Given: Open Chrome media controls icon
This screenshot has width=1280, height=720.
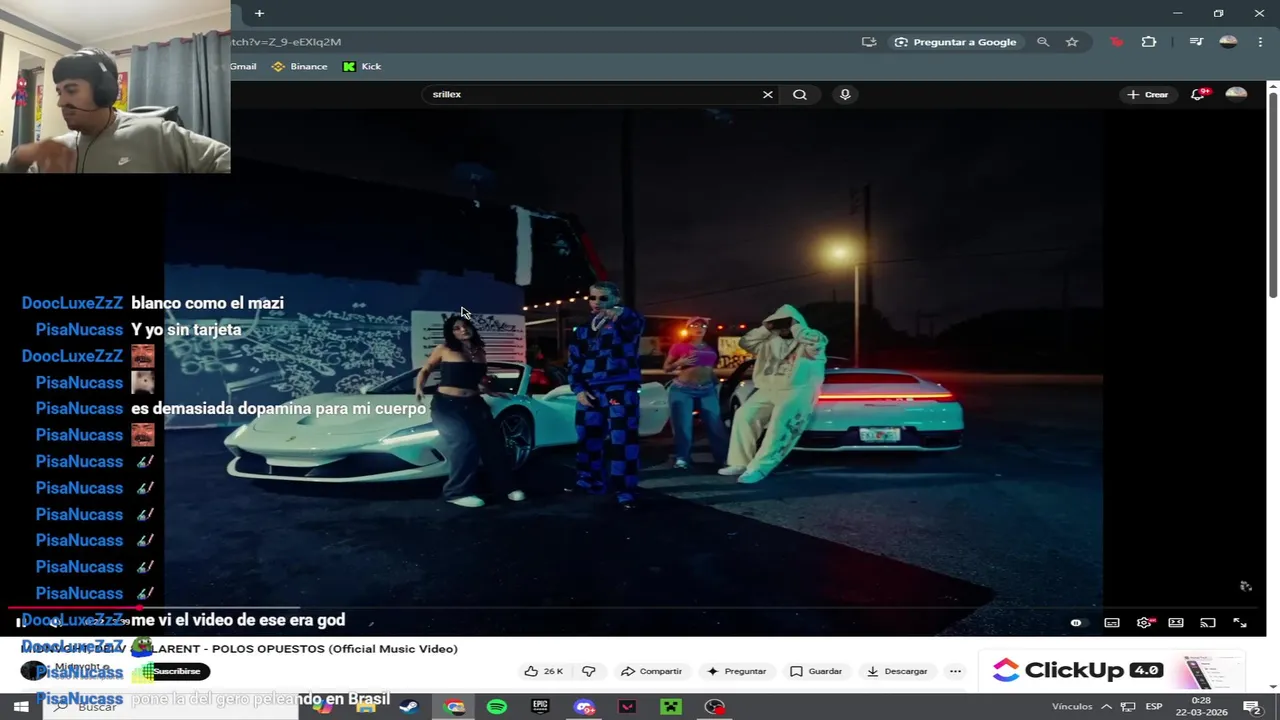Looking at the screenshot, I should [1196, 42].
